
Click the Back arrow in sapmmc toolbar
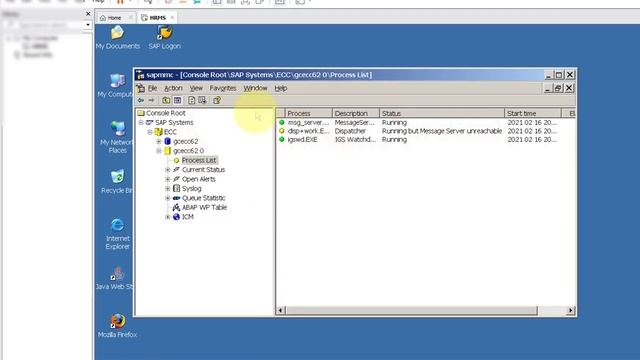click(141, 100)
